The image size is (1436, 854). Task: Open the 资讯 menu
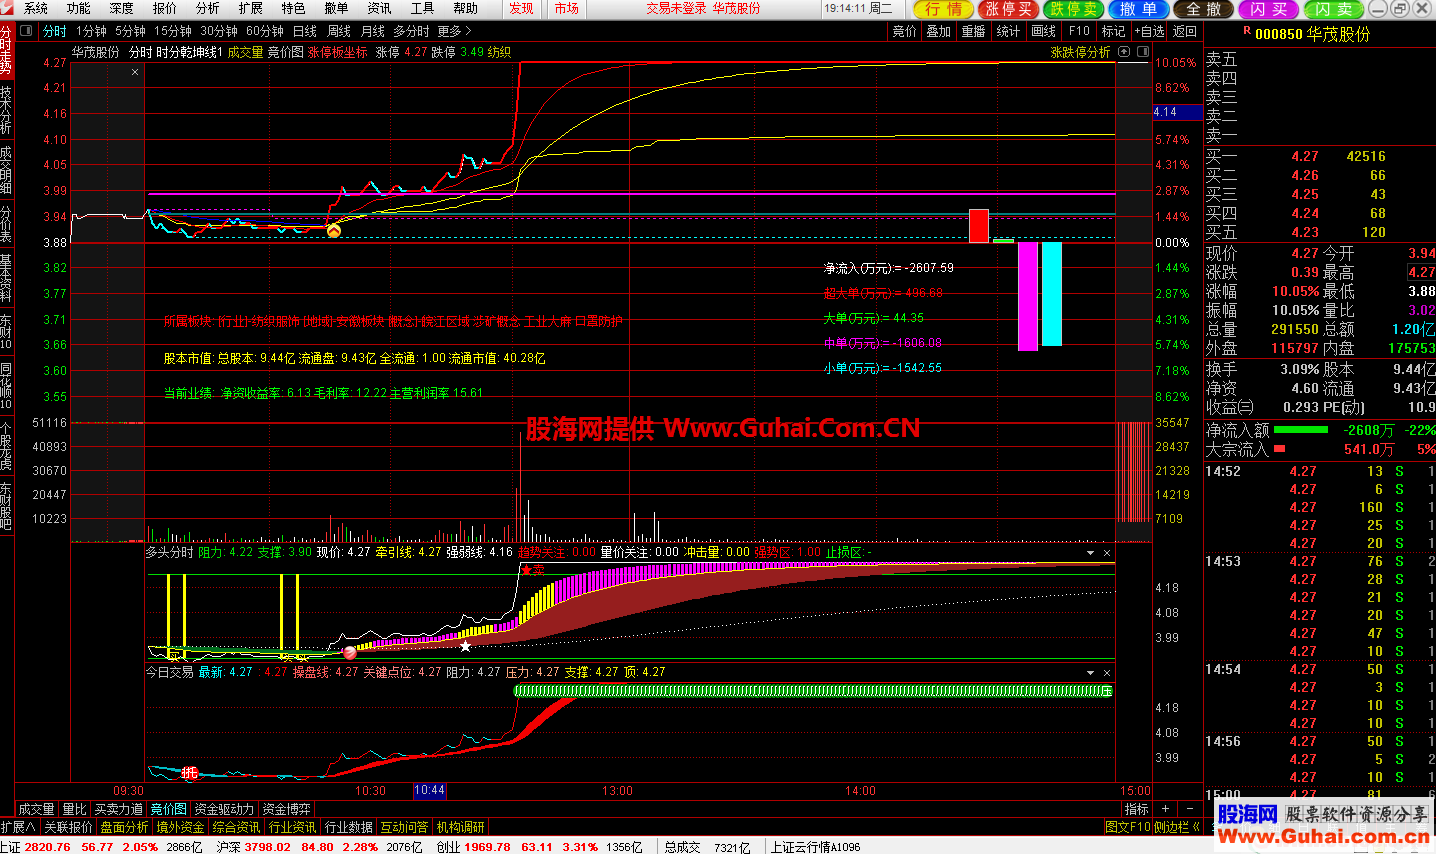[x=380, y=8]
